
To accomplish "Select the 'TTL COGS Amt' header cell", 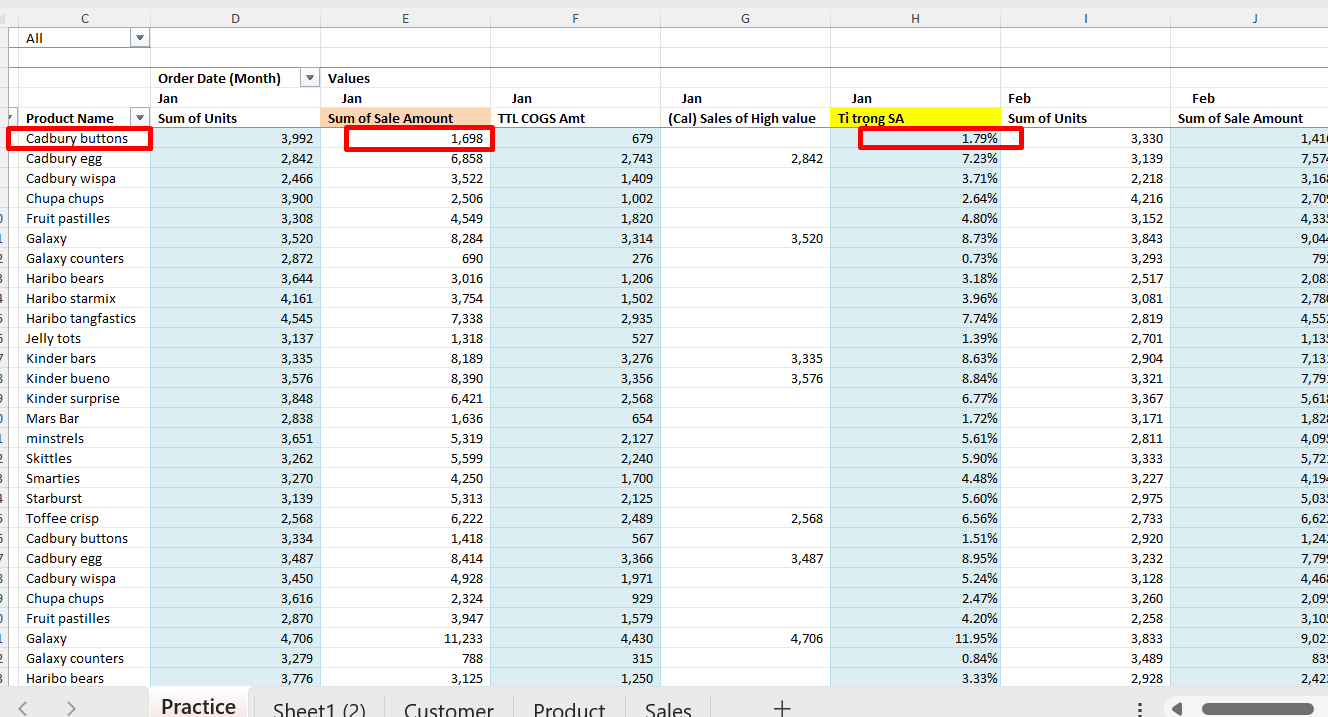I will [575, 118].
